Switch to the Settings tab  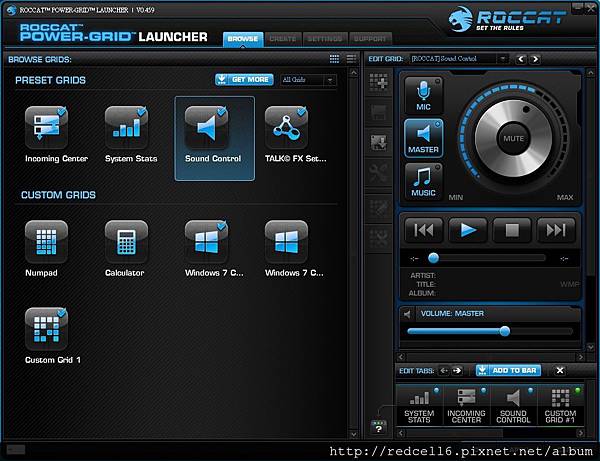click(x=325, y=39)
